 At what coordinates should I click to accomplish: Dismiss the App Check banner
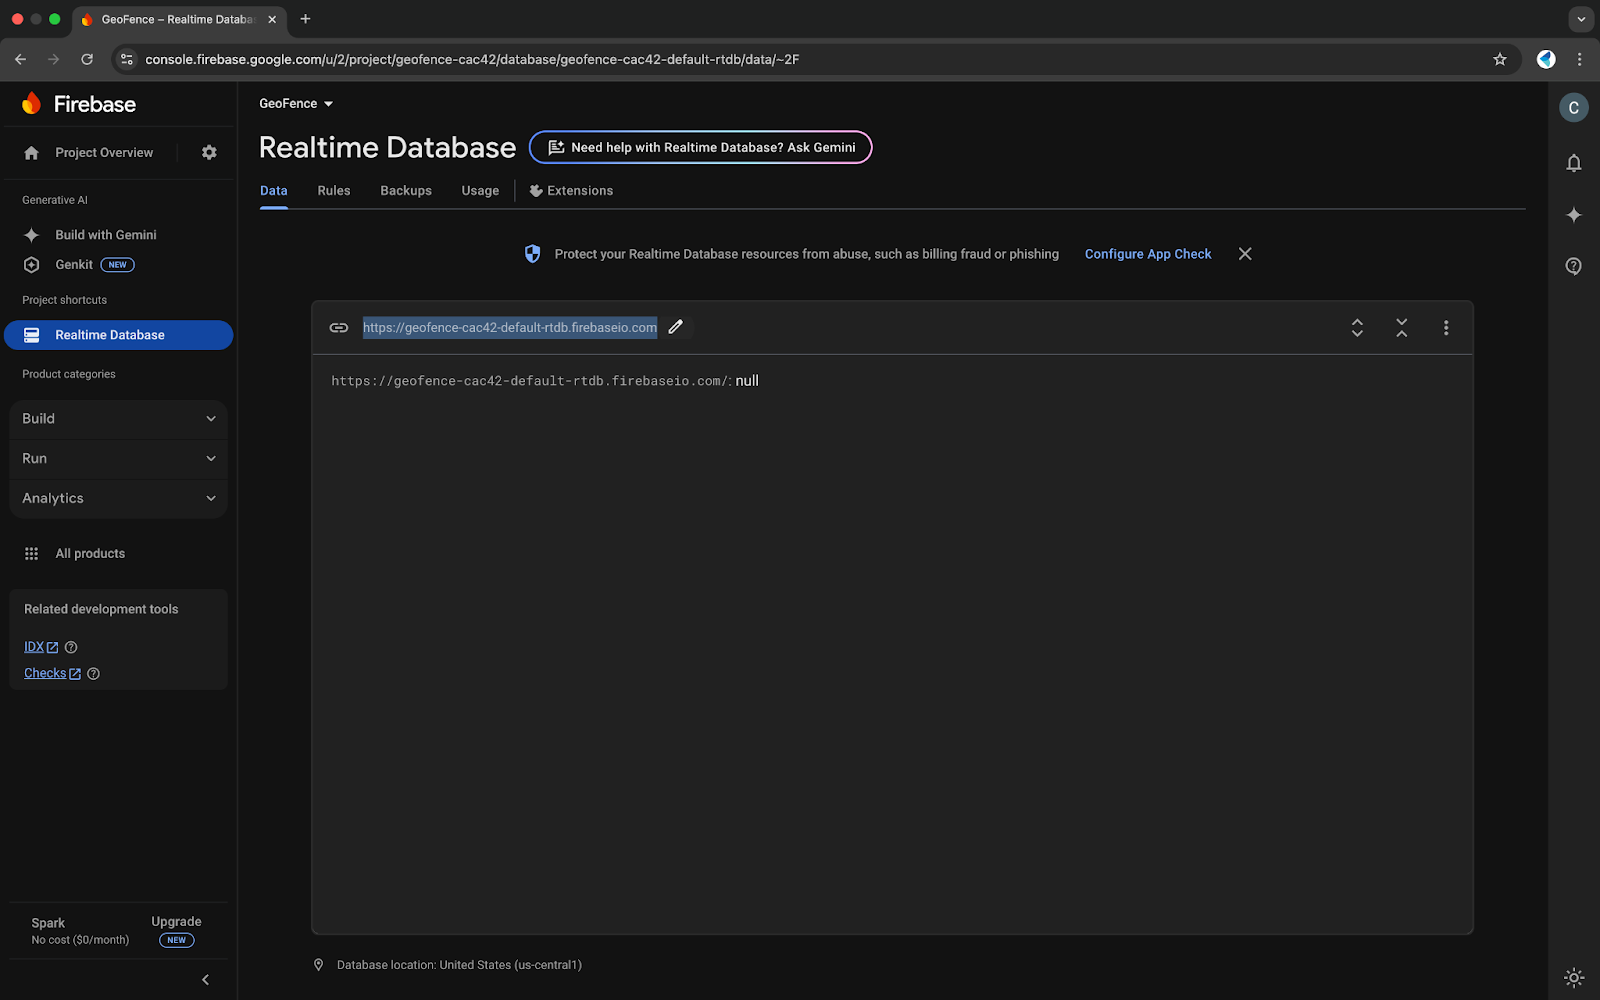[x=1245, y=254]
